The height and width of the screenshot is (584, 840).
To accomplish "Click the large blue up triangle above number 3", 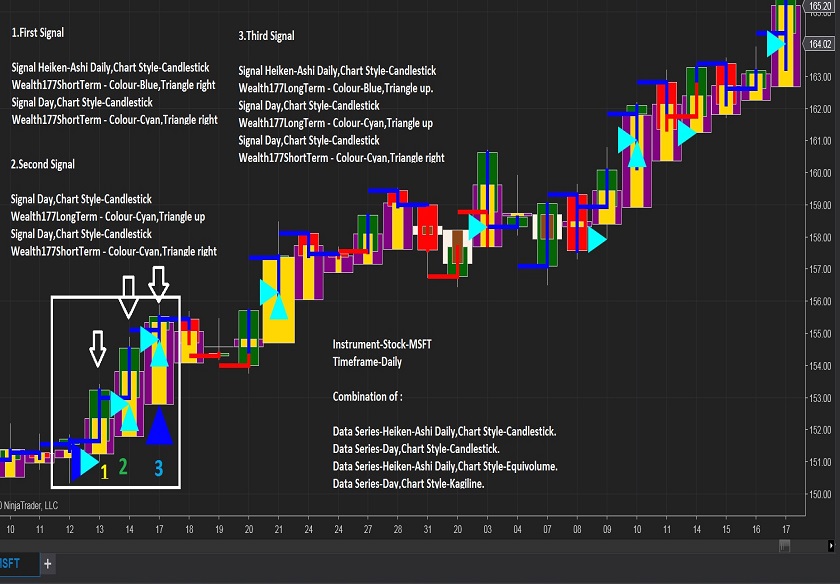I will point(159,427).
